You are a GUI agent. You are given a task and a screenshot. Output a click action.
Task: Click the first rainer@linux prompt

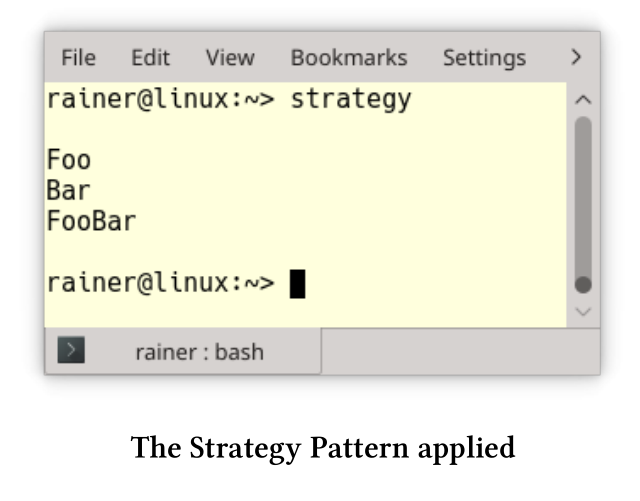pyautogui.click(x=161, y=99)
